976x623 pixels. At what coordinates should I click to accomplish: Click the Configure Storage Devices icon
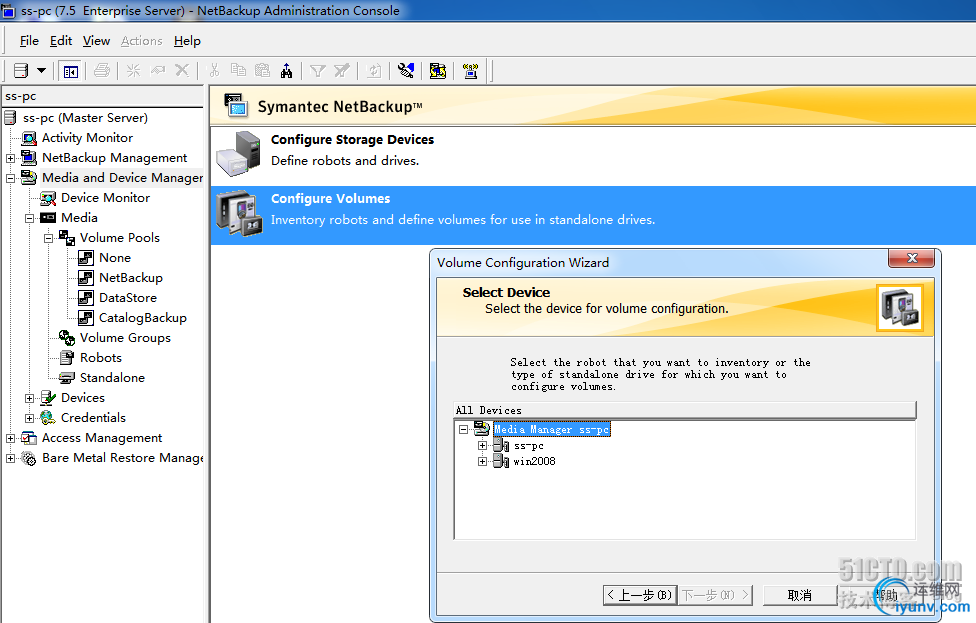(239, 153)
